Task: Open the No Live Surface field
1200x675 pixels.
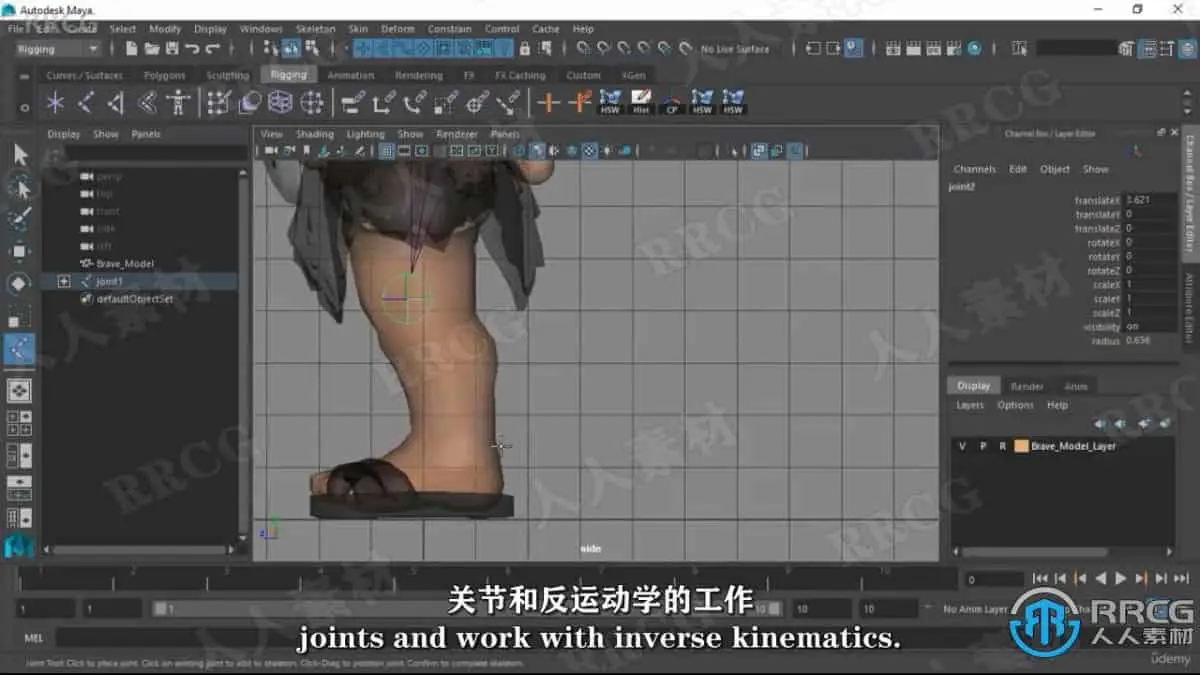Action: pyautogui.click(x=735, y=48)
